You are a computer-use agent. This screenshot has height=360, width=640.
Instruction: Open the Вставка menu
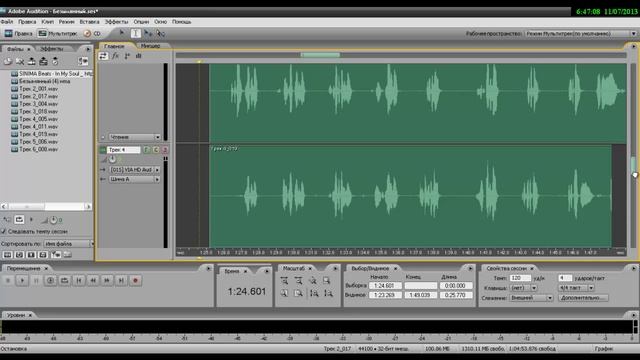tap(89, 22)
